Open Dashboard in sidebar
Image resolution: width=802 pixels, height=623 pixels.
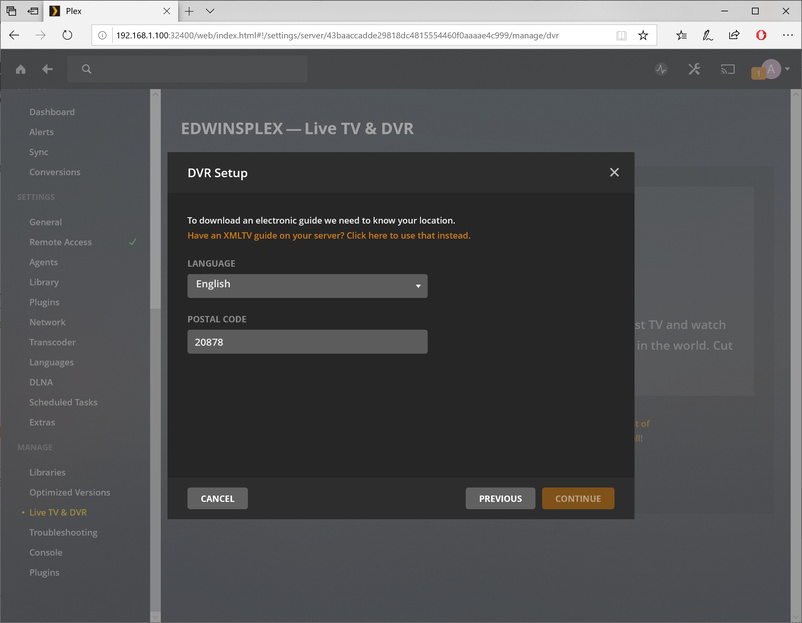click(x=52, y=112)
